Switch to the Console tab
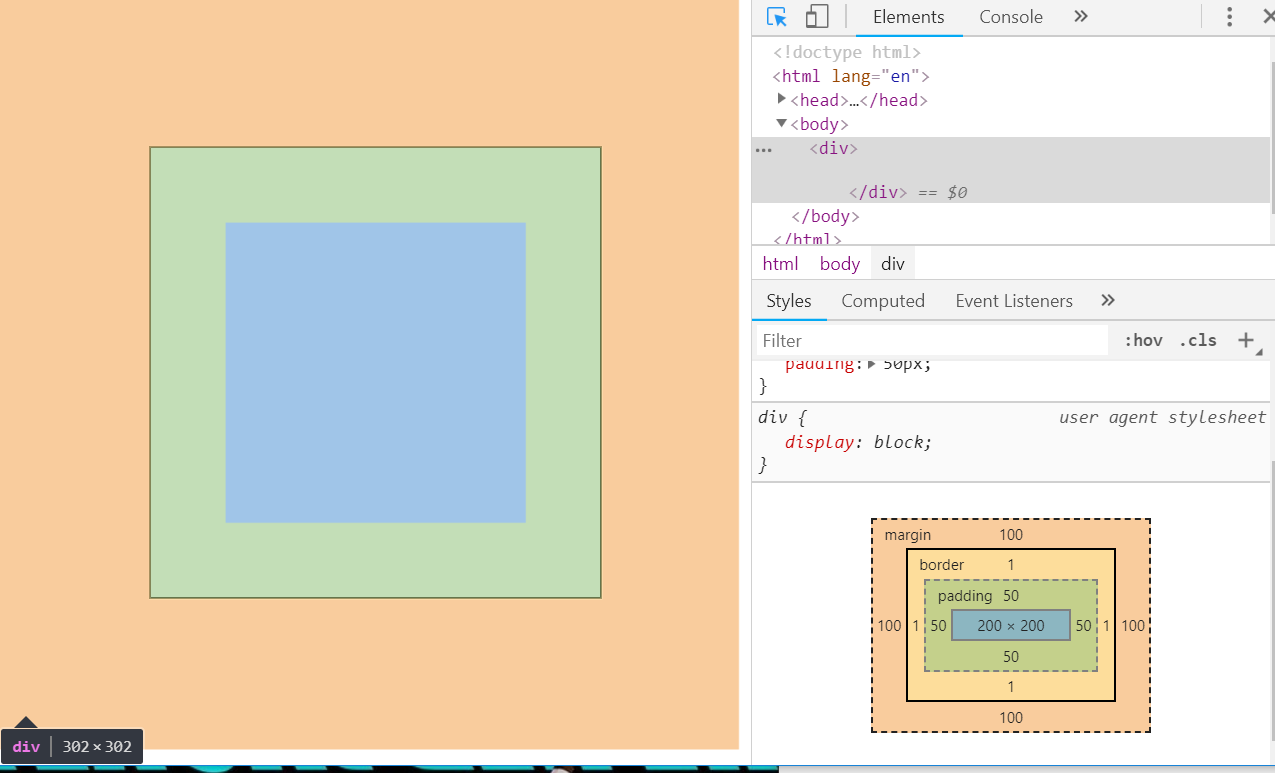This screenshot has width=1275, height=773. (1010, 17)
